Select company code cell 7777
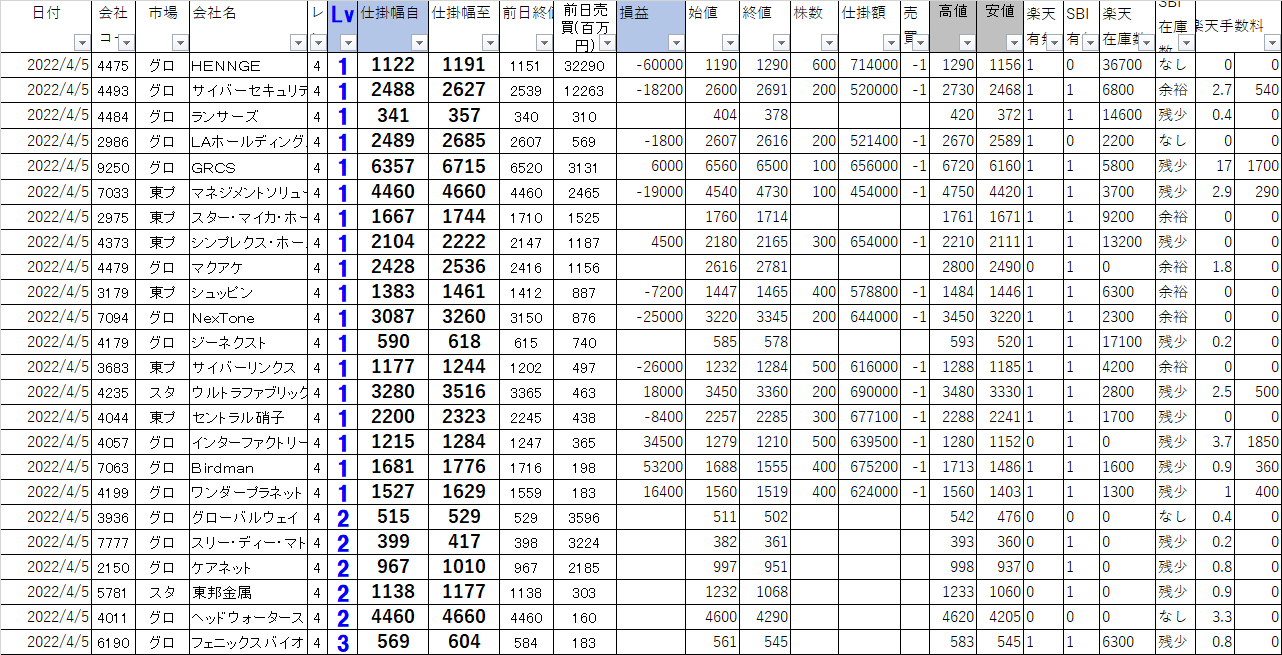This screenshot has height=655, width=1282. point(114,542)
